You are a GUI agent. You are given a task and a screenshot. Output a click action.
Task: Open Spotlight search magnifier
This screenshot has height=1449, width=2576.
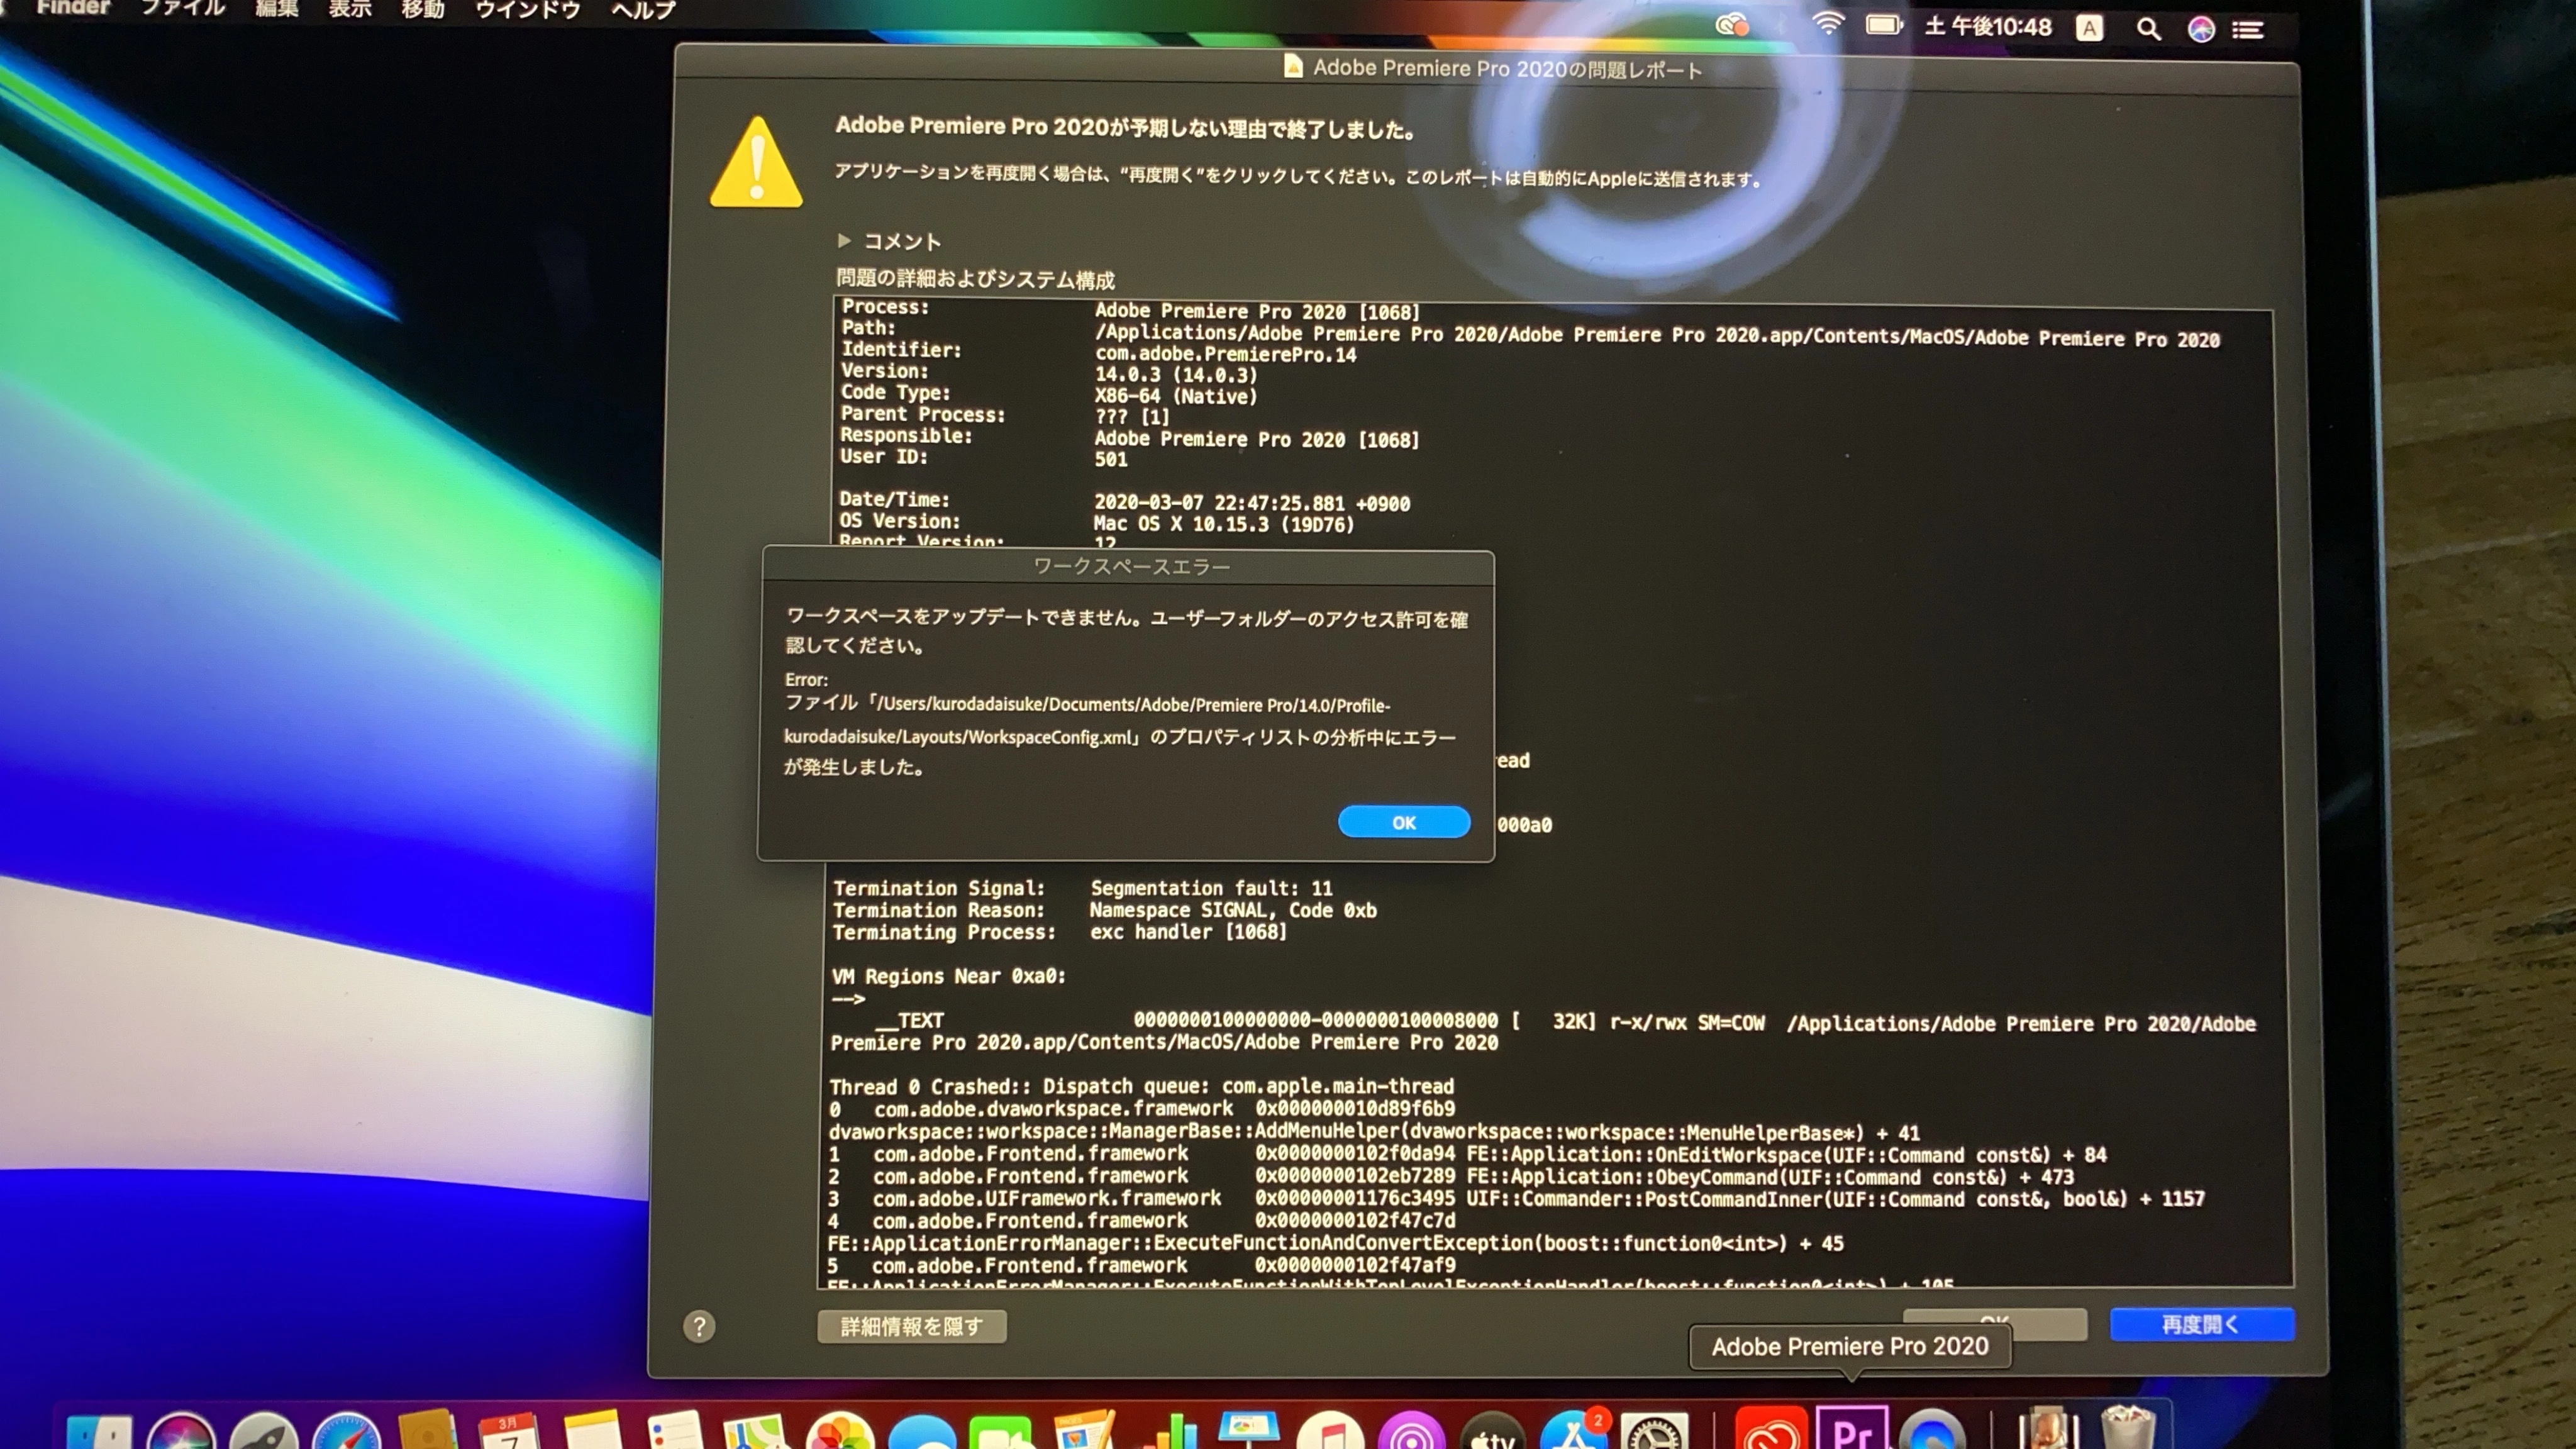pyautogui.click(x=2148, y=29)
